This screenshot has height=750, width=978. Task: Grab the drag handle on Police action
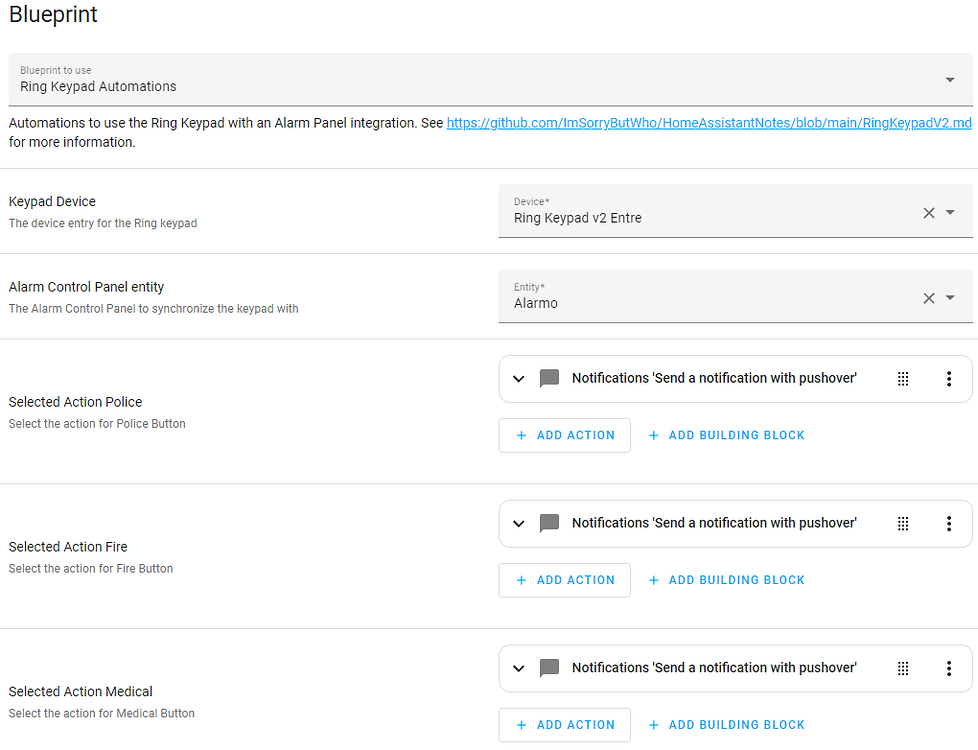(x=903, y=379)
